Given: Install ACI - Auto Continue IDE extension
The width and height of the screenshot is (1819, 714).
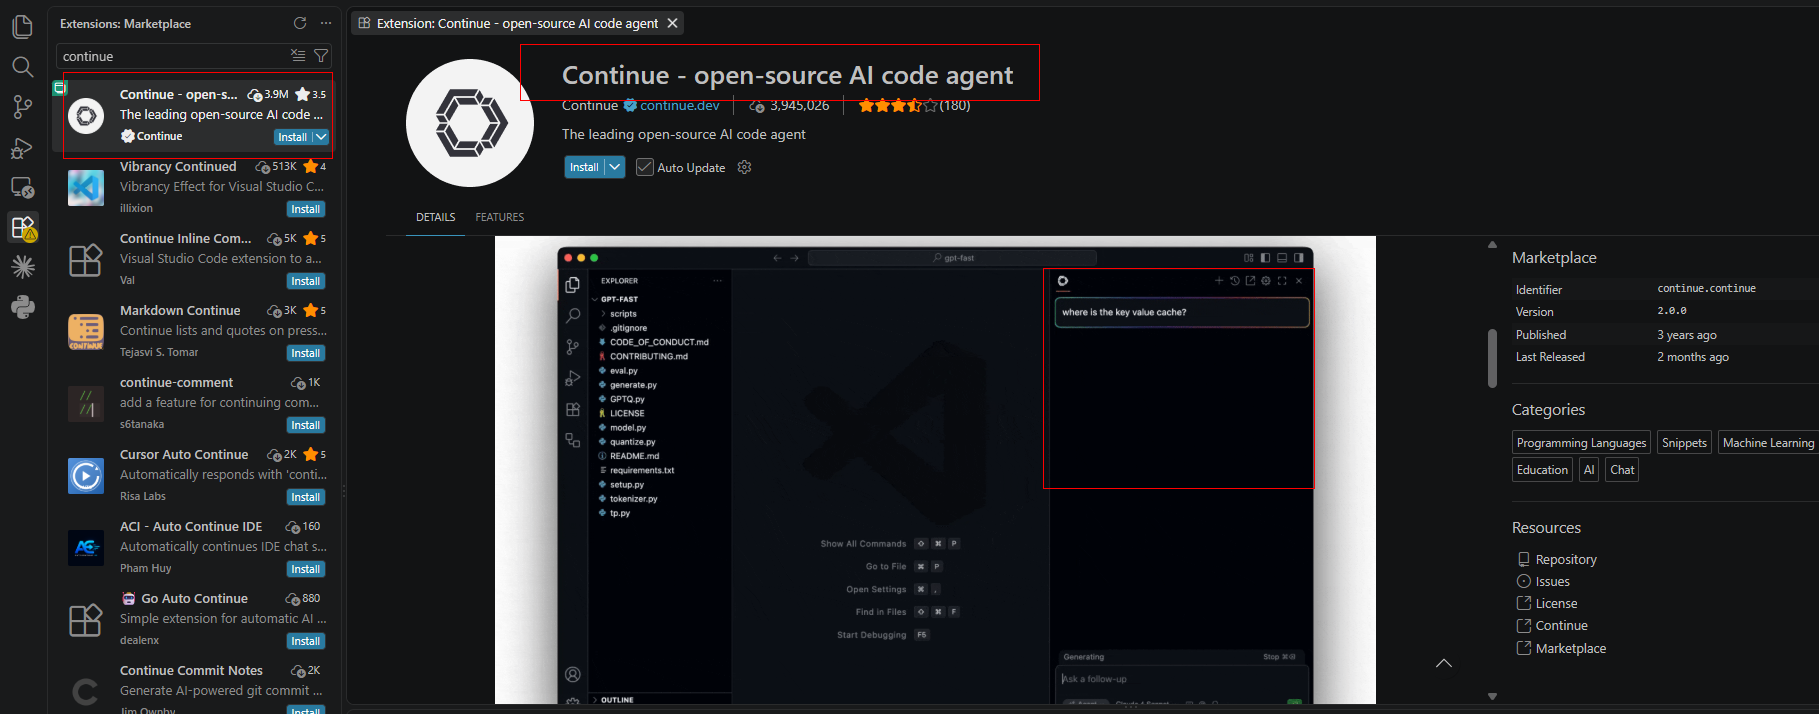Looking at the screenshot, I should pos(305,569).
